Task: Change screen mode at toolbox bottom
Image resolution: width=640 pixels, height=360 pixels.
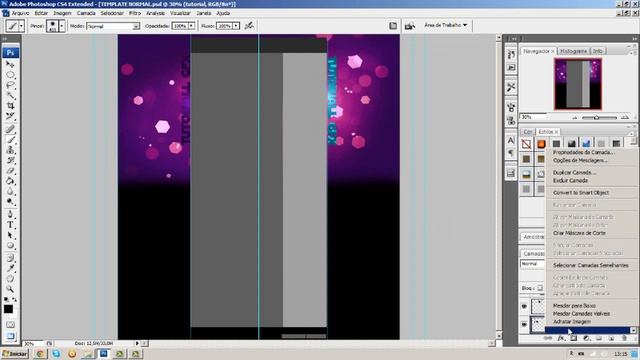Action: coord(10,336)
